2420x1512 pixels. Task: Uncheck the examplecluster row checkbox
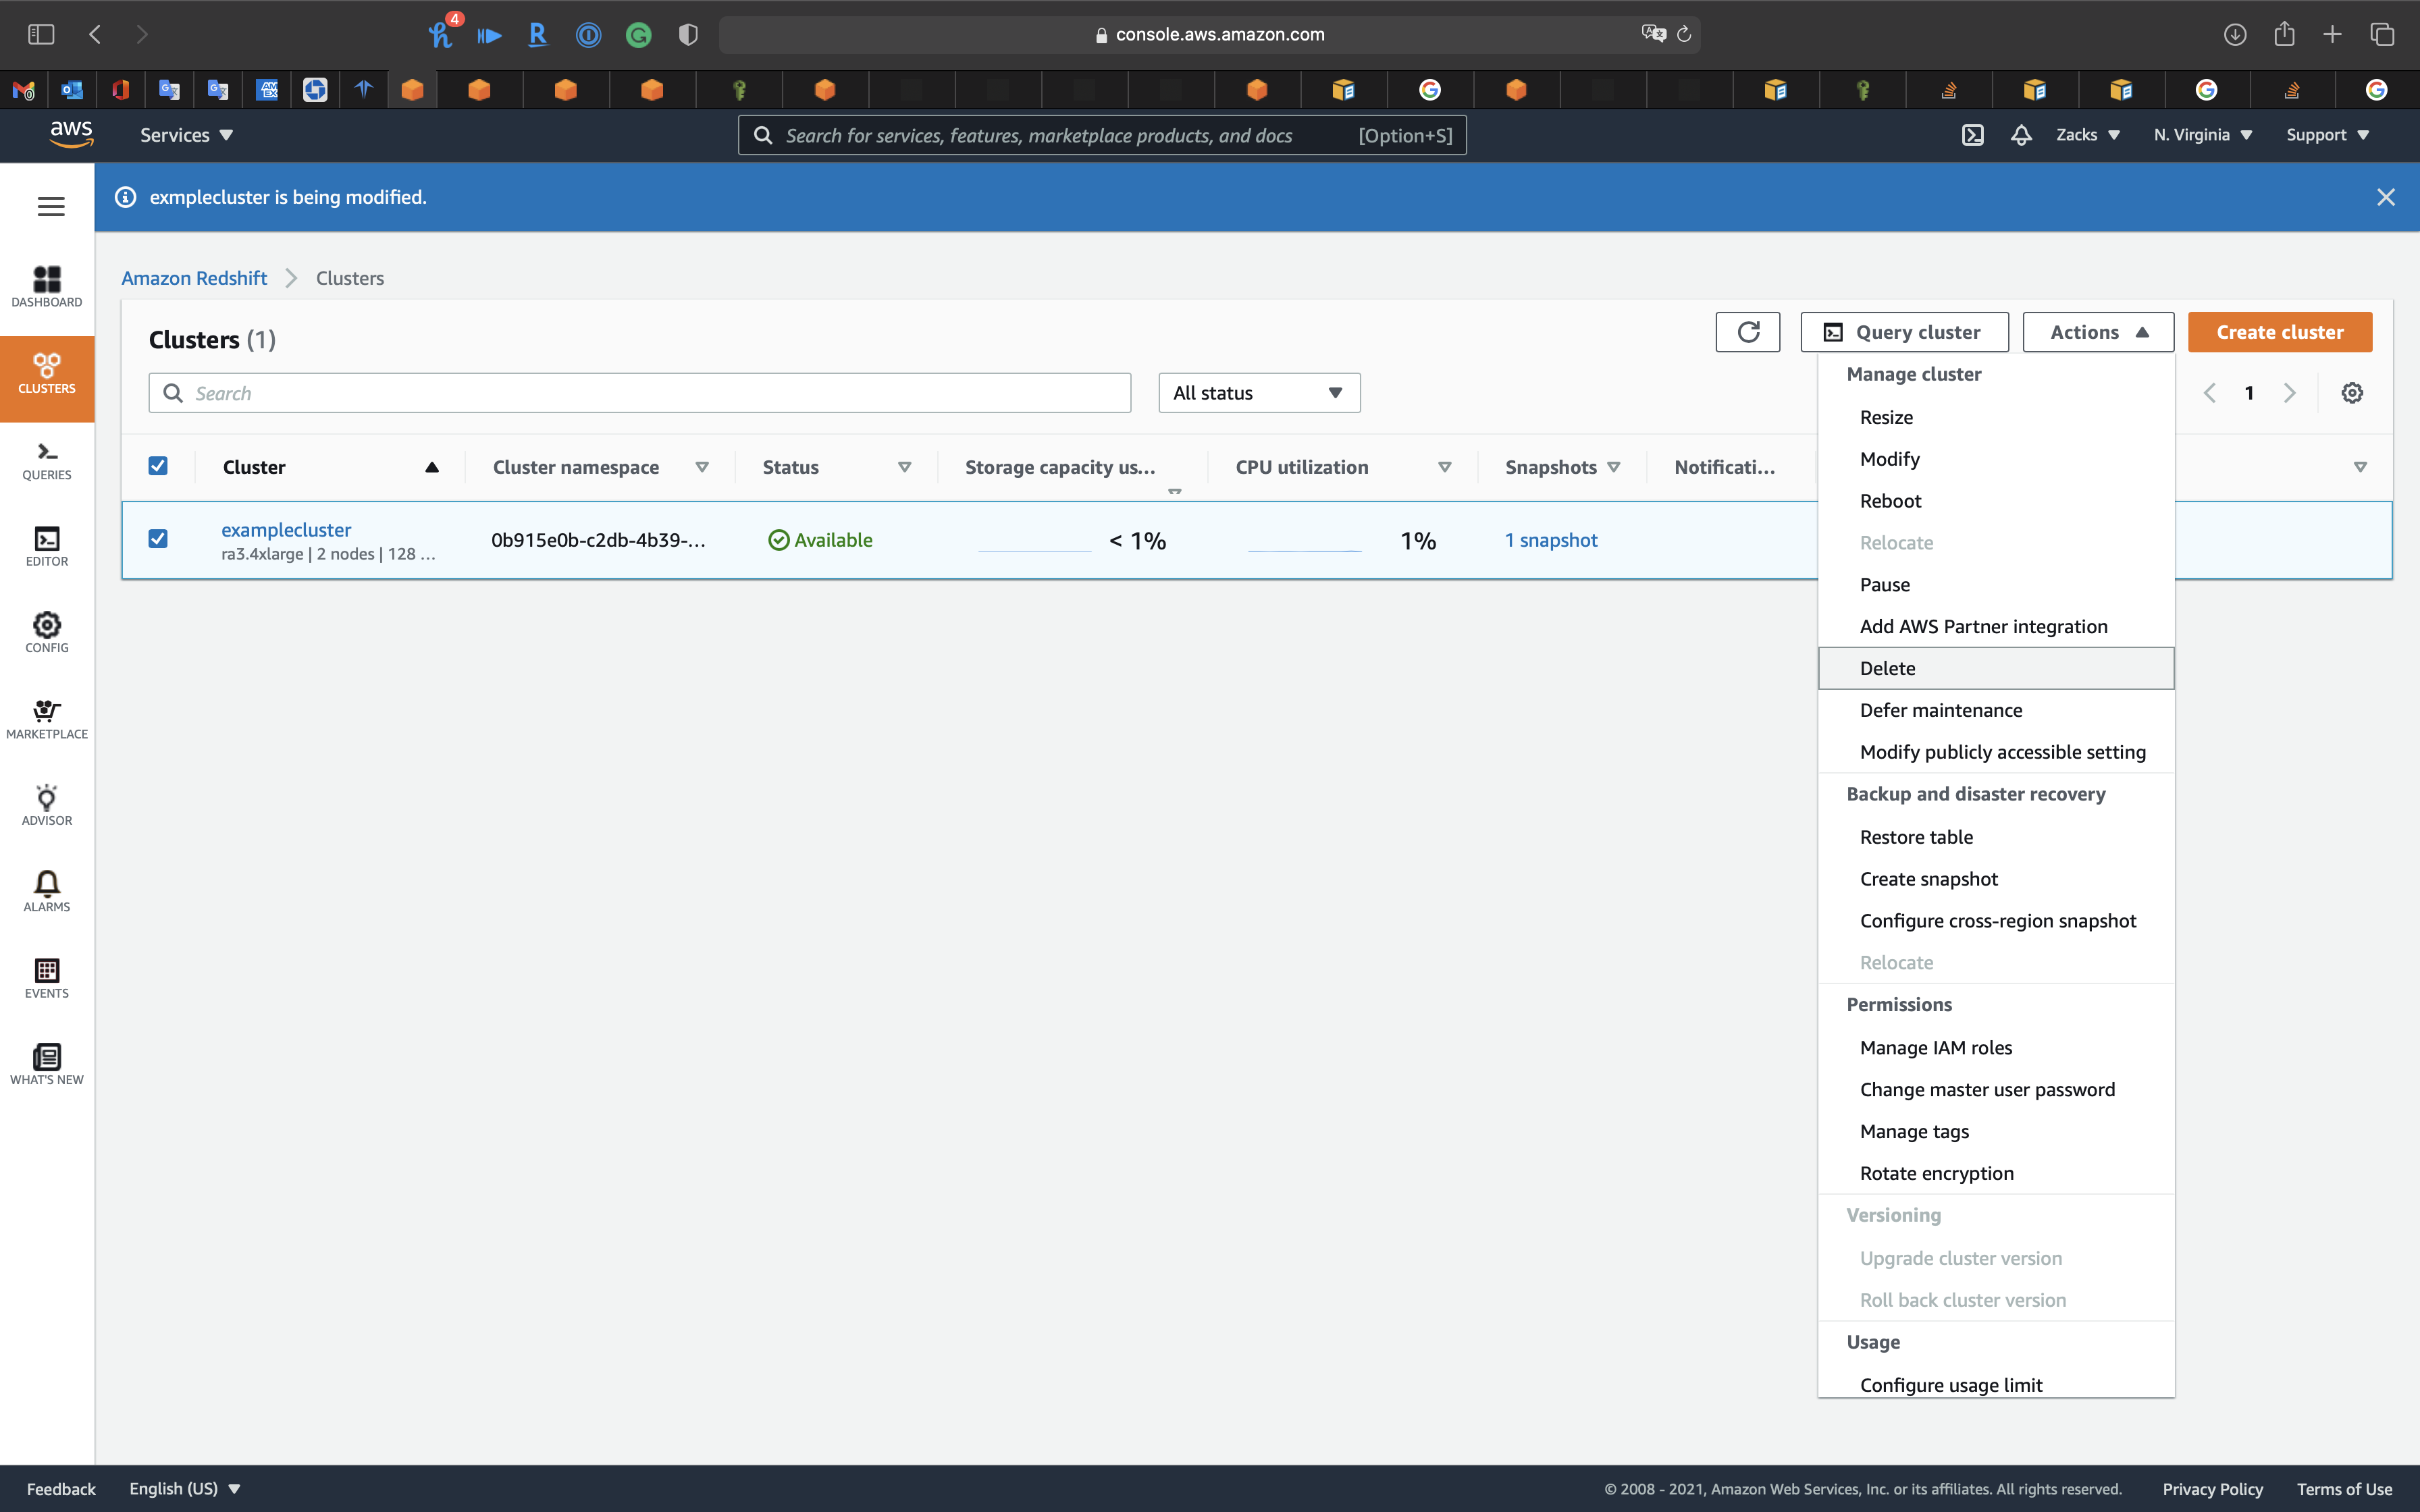158,539
